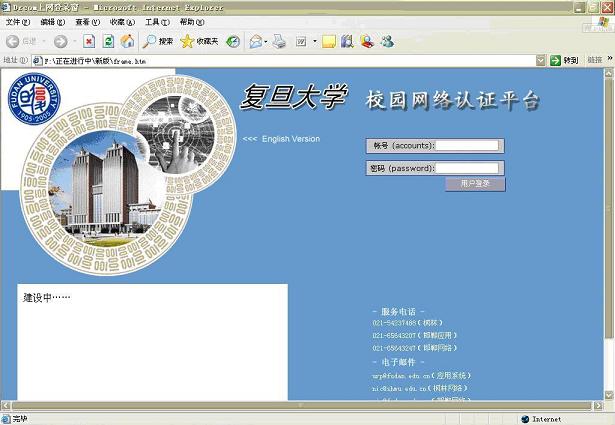This screenshot has height=425, width=615.
Task: Click the Mail envelope toolbar icon
Action: coord(255,41)
